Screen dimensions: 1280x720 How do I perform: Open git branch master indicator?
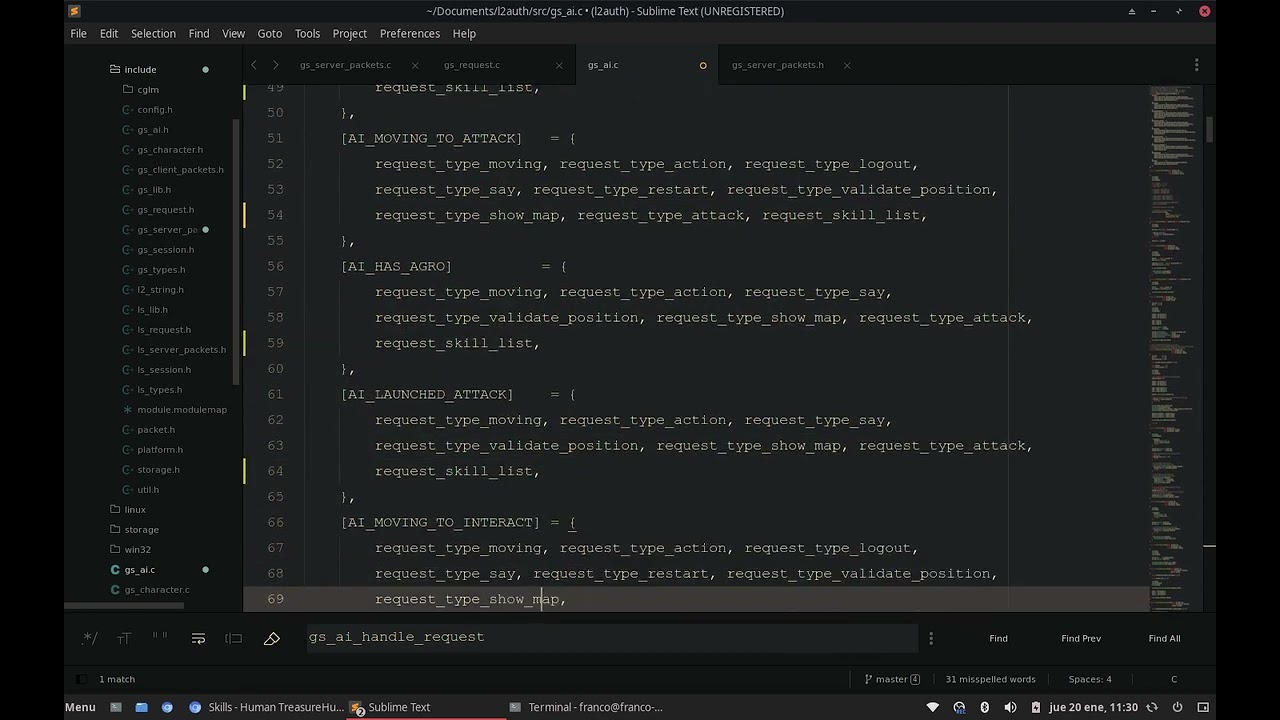tap(892, 679)
